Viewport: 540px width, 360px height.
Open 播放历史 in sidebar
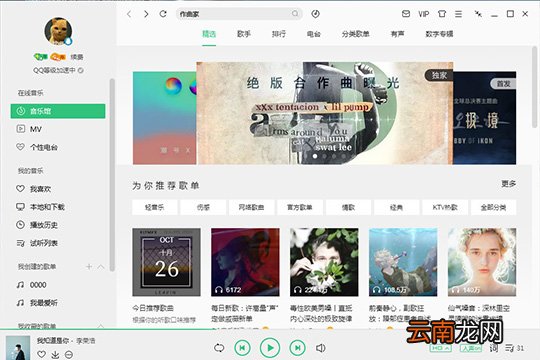coord(37,225)
